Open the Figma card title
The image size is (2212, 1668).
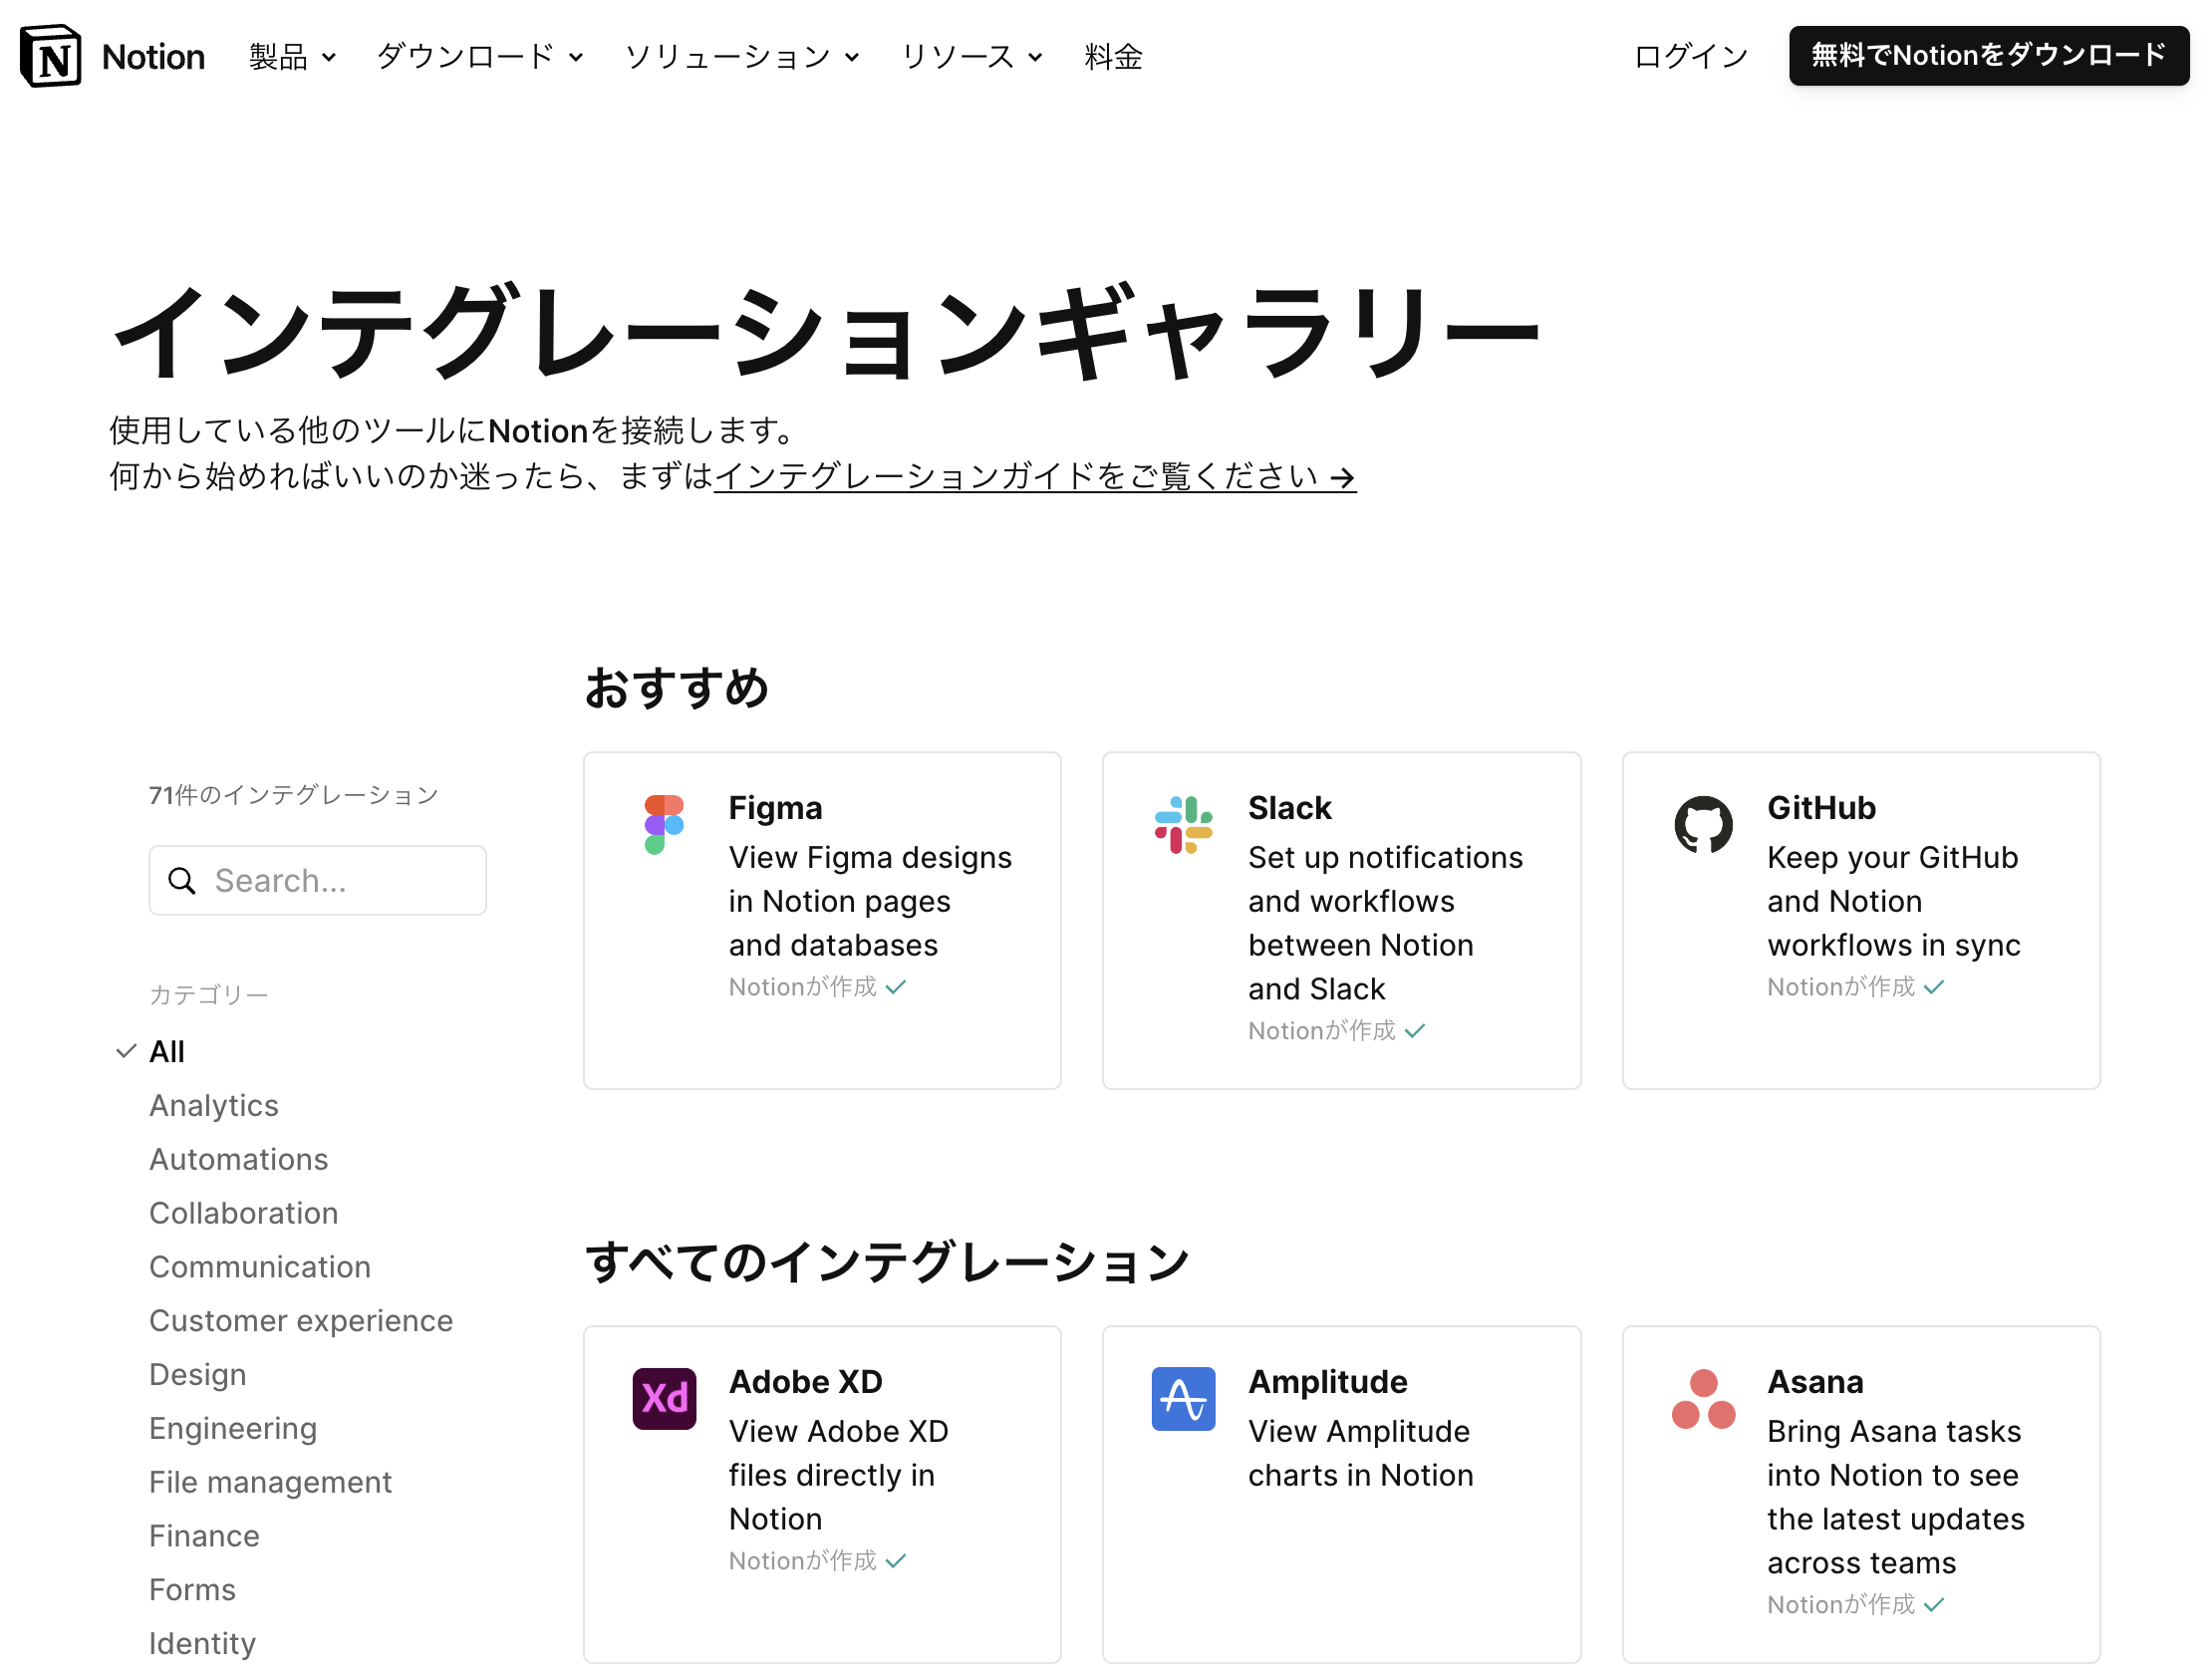775,808
